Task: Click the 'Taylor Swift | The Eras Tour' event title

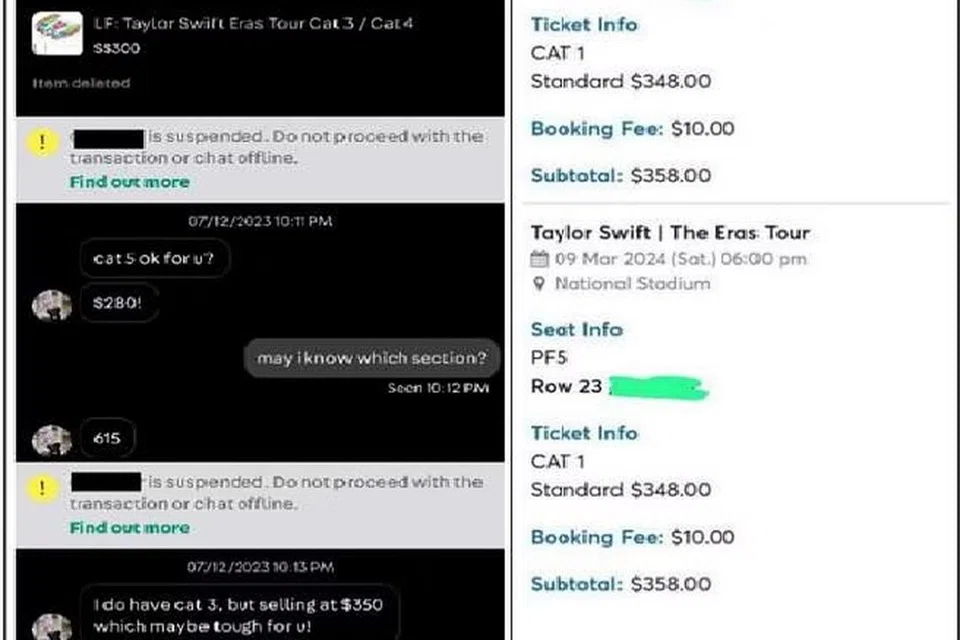Action: coord(670,233)
